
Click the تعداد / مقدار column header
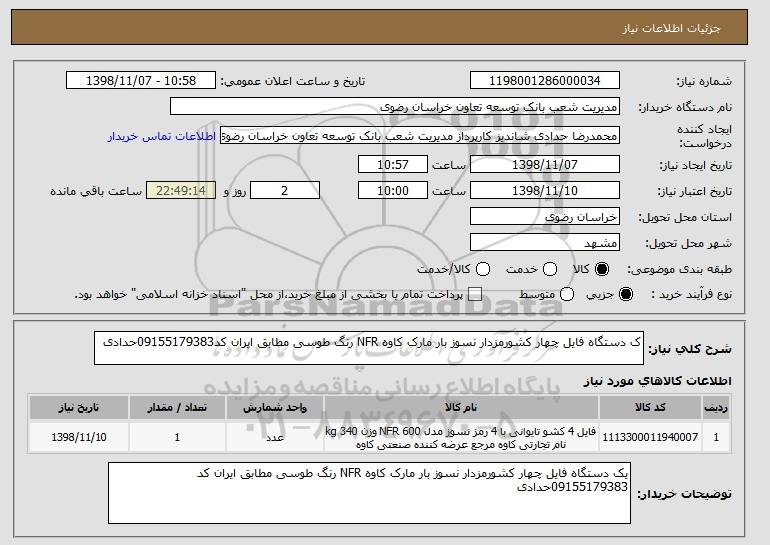click(177, 408)
